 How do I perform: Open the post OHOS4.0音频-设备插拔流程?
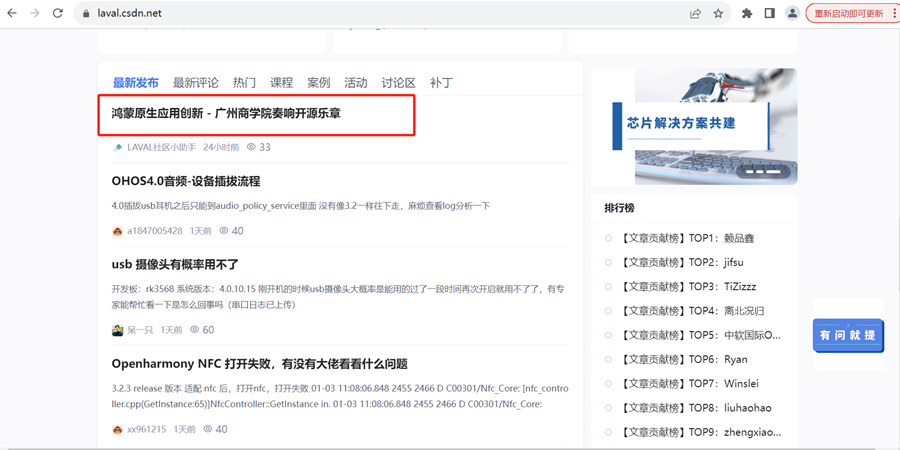click(186, 181)
